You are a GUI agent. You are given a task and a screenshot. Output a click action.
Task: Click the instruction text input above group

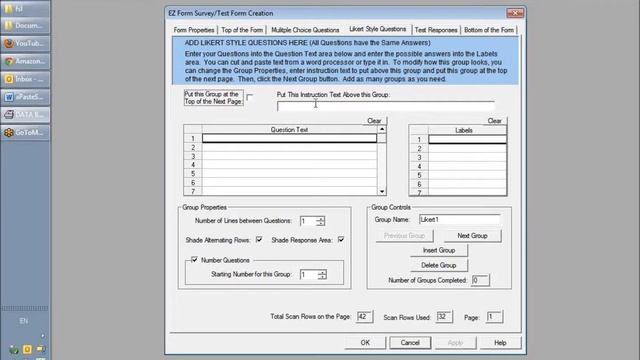pos(386,106)
